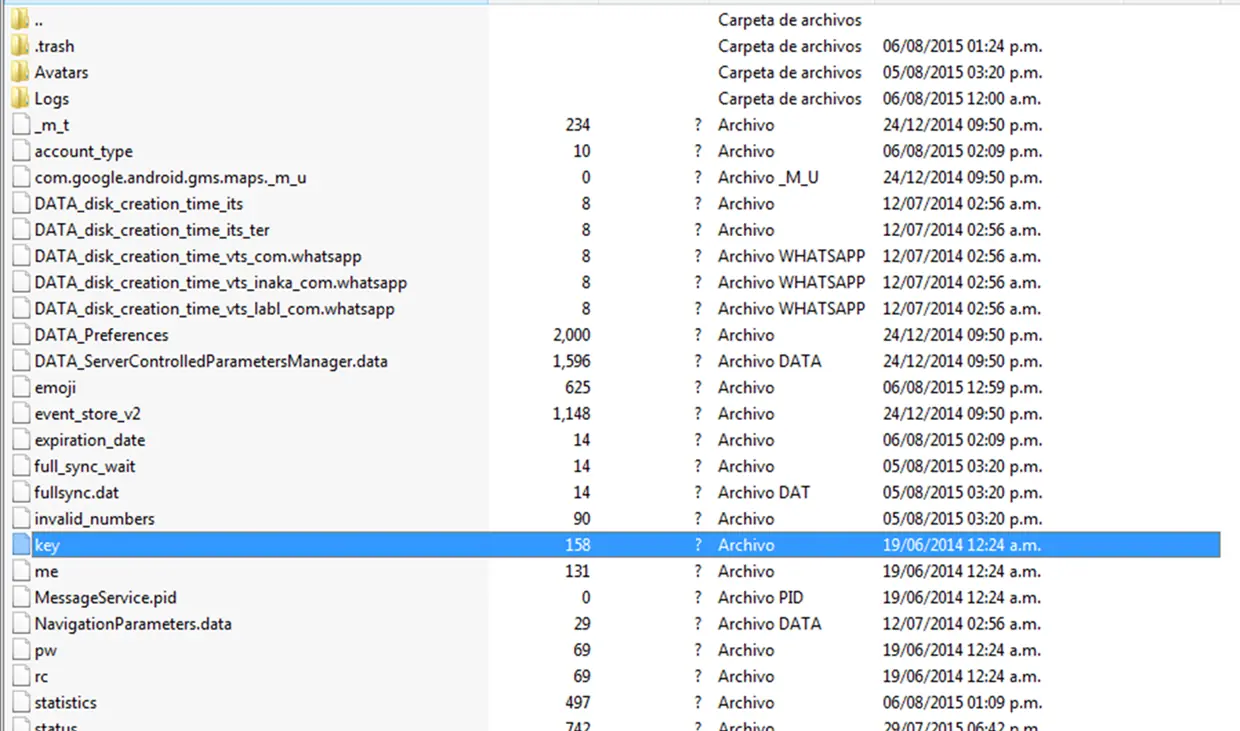Select the file name 'pw'

(45, 650)
